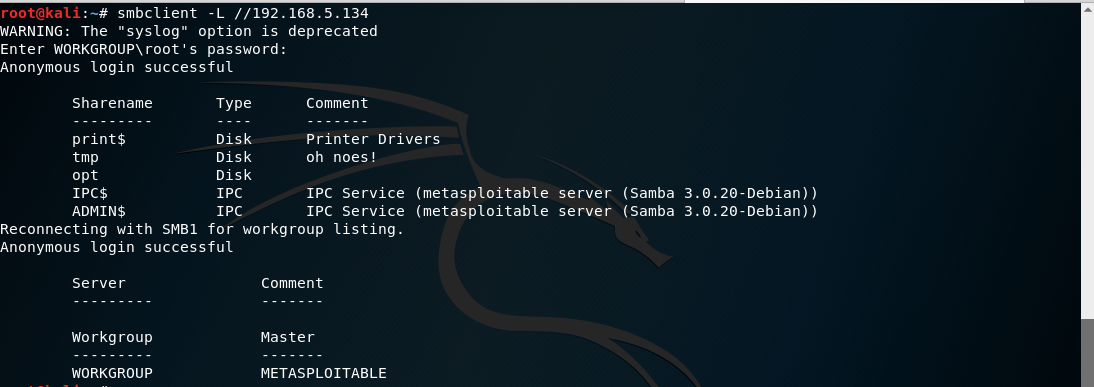1094x387 pixels.
Task: Click the IPC$ share entry
Action: (90, 193)
